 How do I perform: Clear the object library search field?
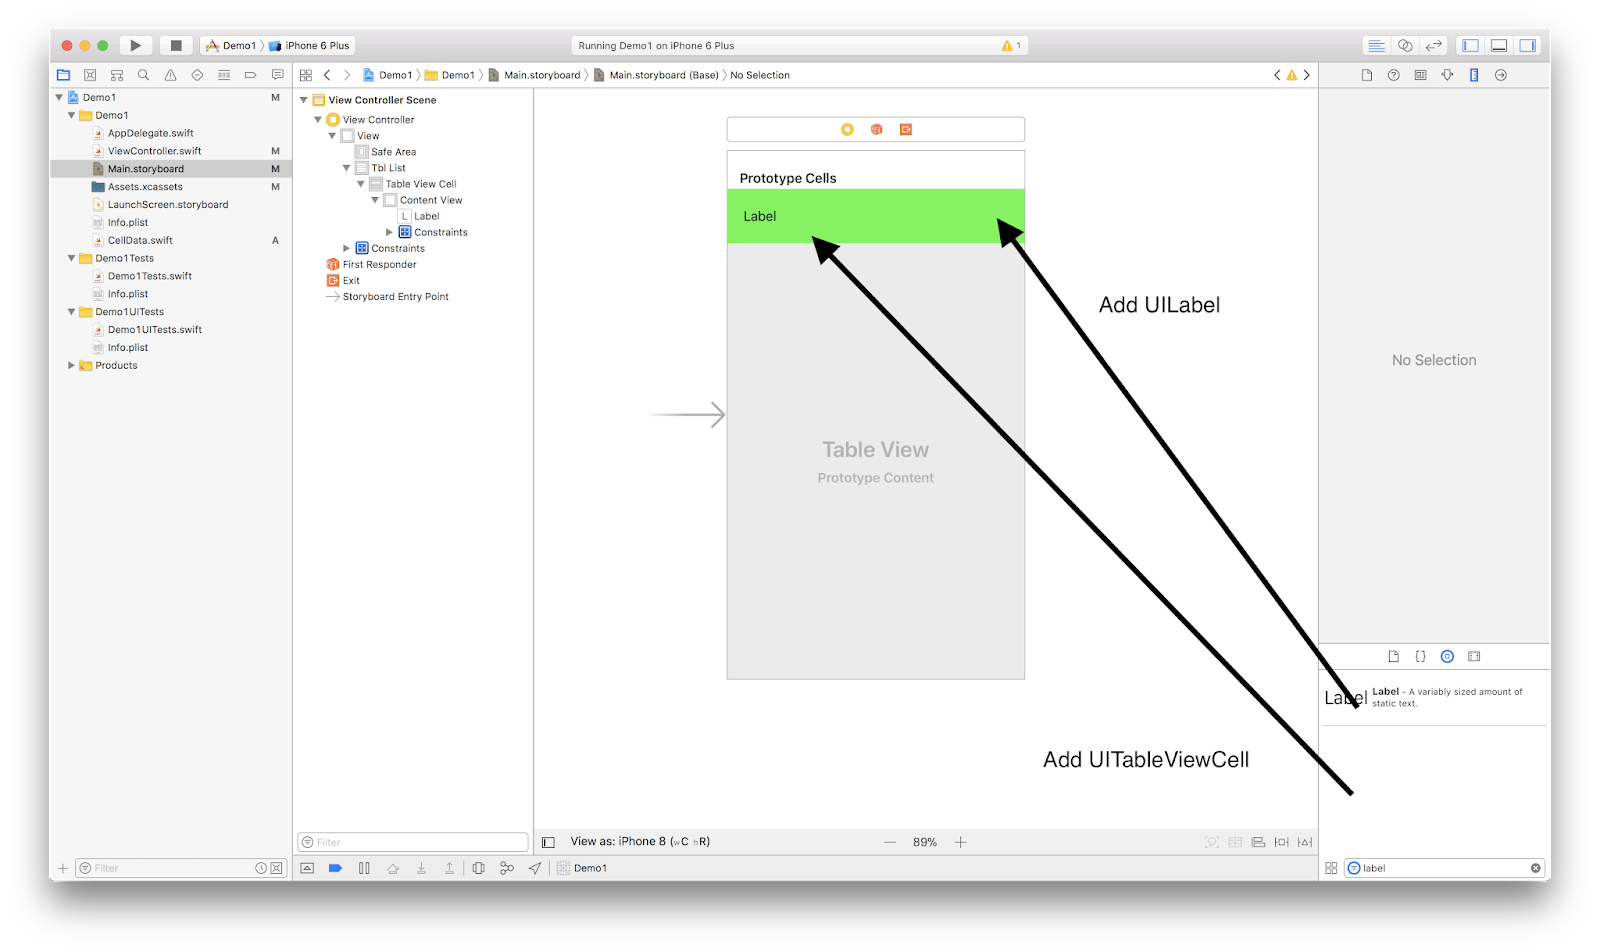pyautogui.click(x=1535, y=868)
